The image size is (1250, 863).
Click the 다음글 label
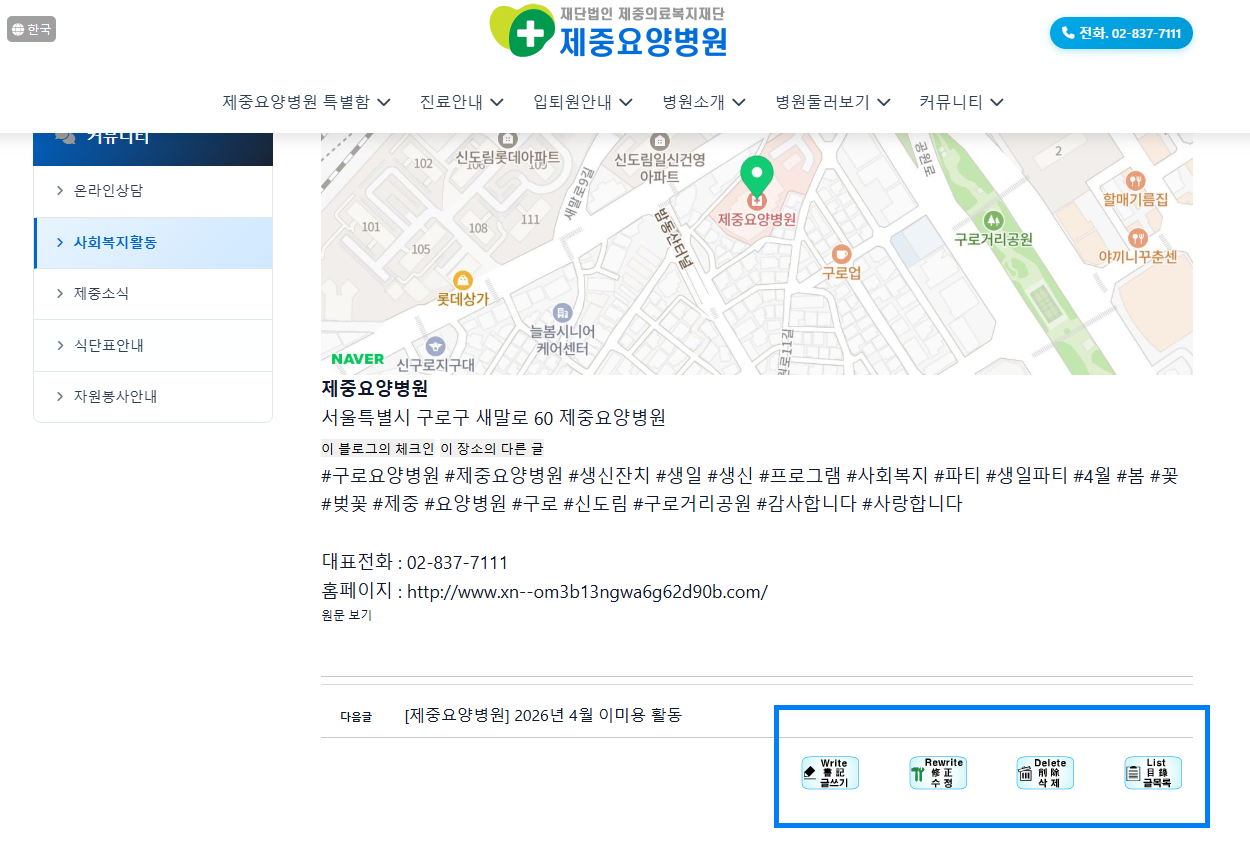355,717
